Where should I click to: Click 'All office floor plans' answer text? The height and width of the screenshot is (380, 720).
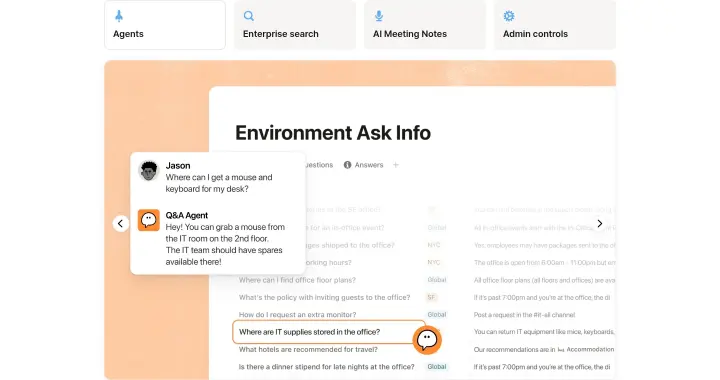coord(545,280)
